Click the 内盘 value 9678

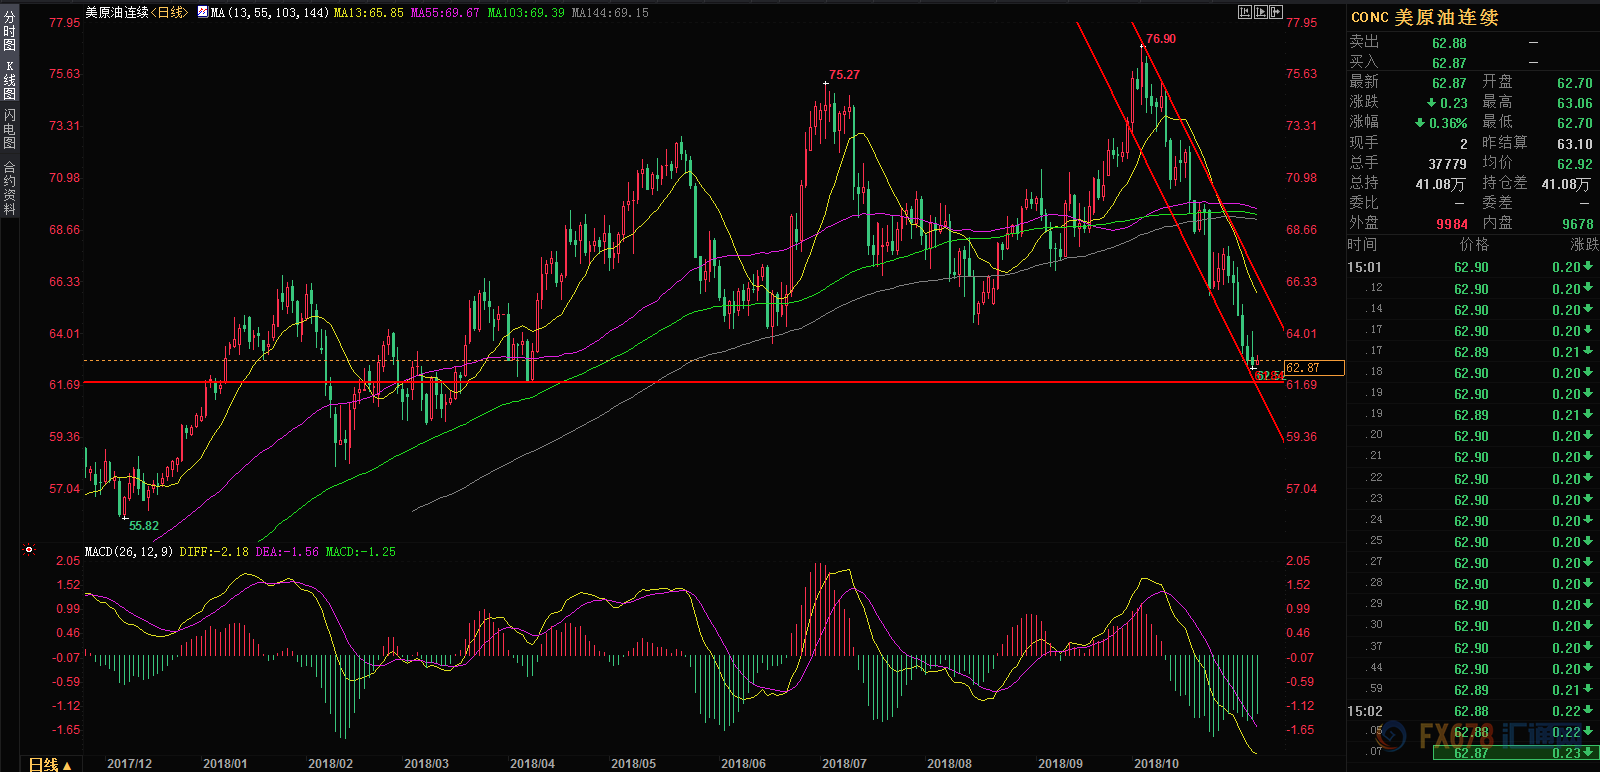click(x=1577, y=224)
